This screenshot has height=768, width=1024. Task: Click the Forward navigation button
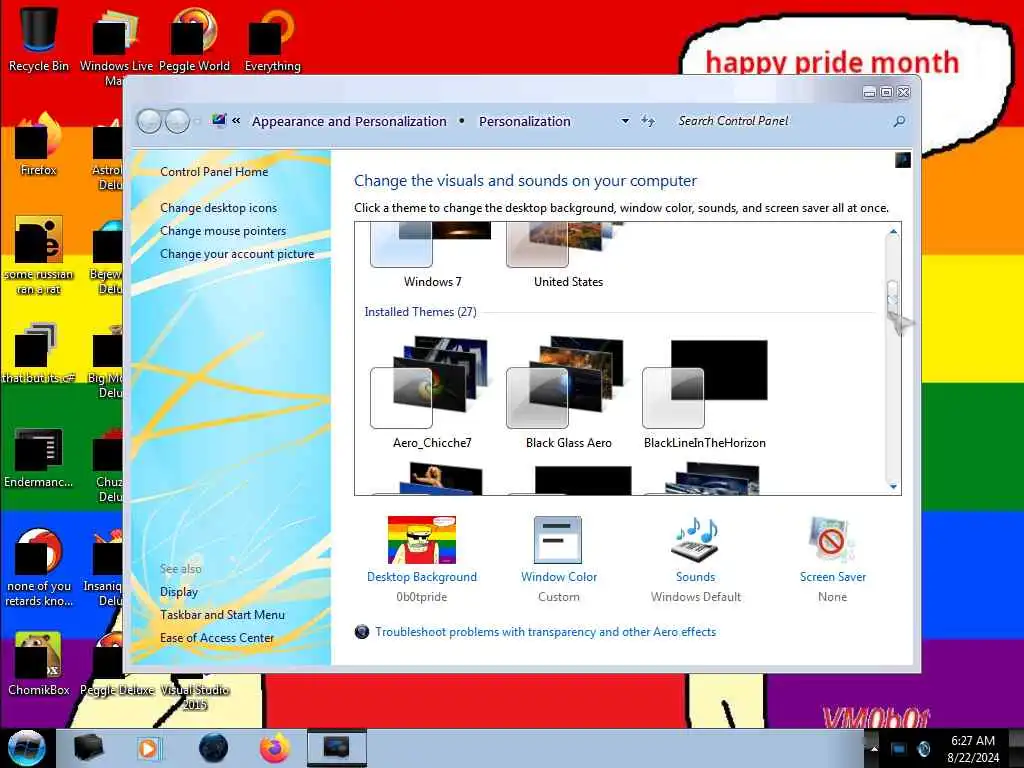pyautogui.click(x=177, y=121)
